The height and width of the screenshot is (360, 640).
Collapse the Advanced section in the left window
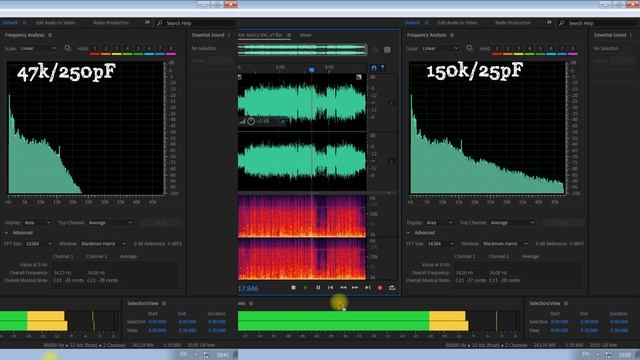pyautogui.click(x=6, y=233)
